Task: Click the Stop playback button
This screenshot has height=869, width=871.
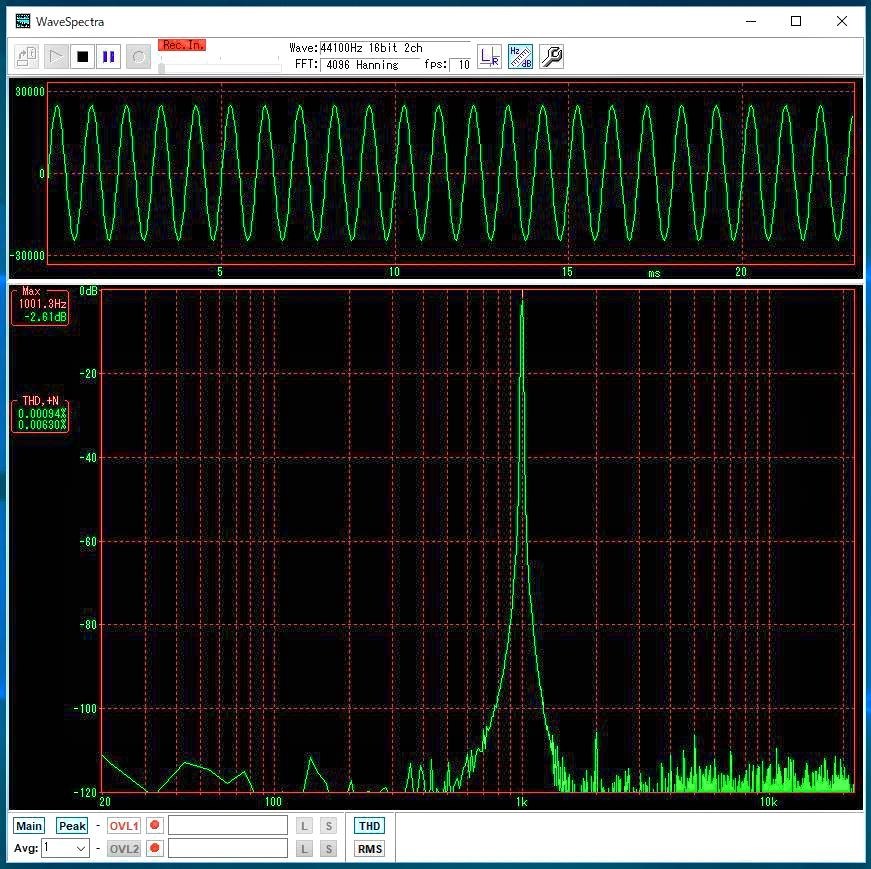Action: click(83, 57)
